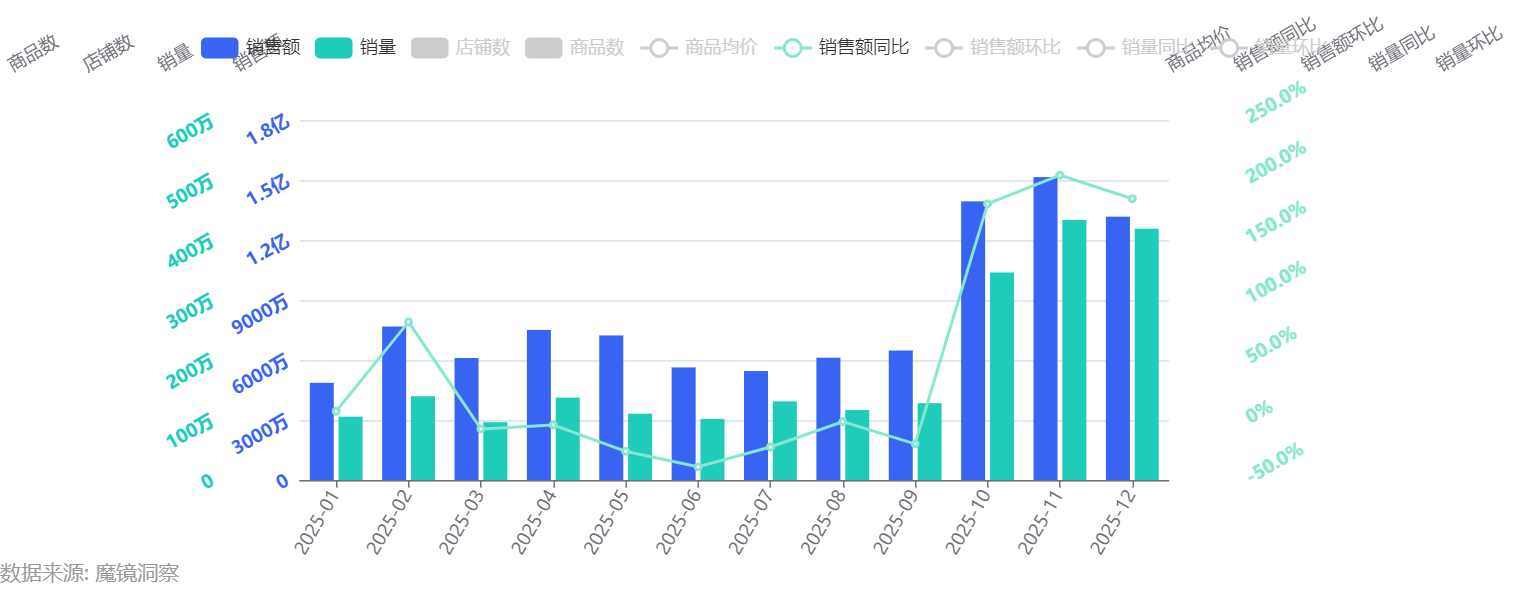Viewport: 1528px width, 600px height.
Task: Click the 250.0% right axis label
Action: pos(1277,103)
